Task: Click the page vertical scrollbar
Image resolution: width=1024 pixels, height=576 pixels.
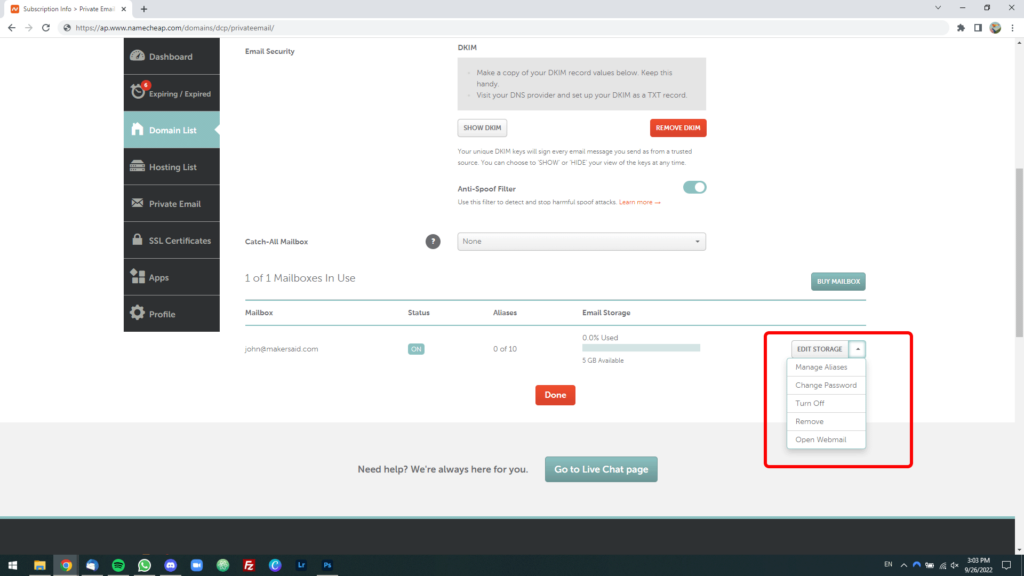Action: coord(1019,253)
